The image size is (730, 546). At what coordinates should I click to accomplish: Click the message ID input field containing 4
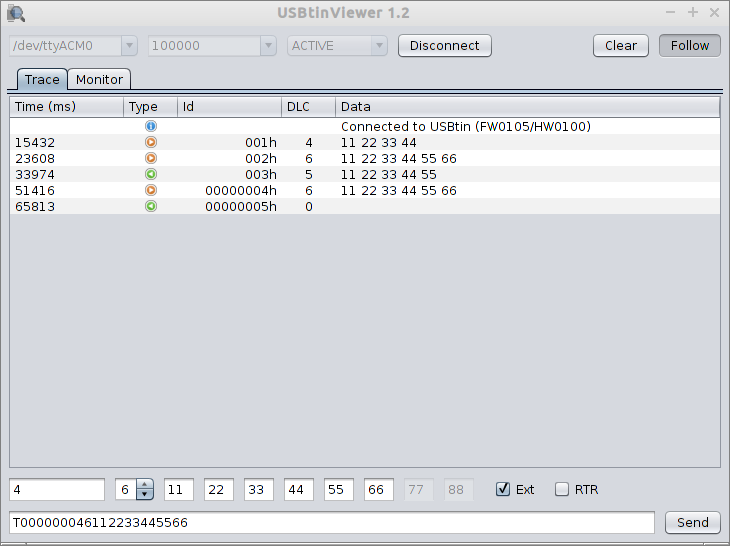[57, 489]
